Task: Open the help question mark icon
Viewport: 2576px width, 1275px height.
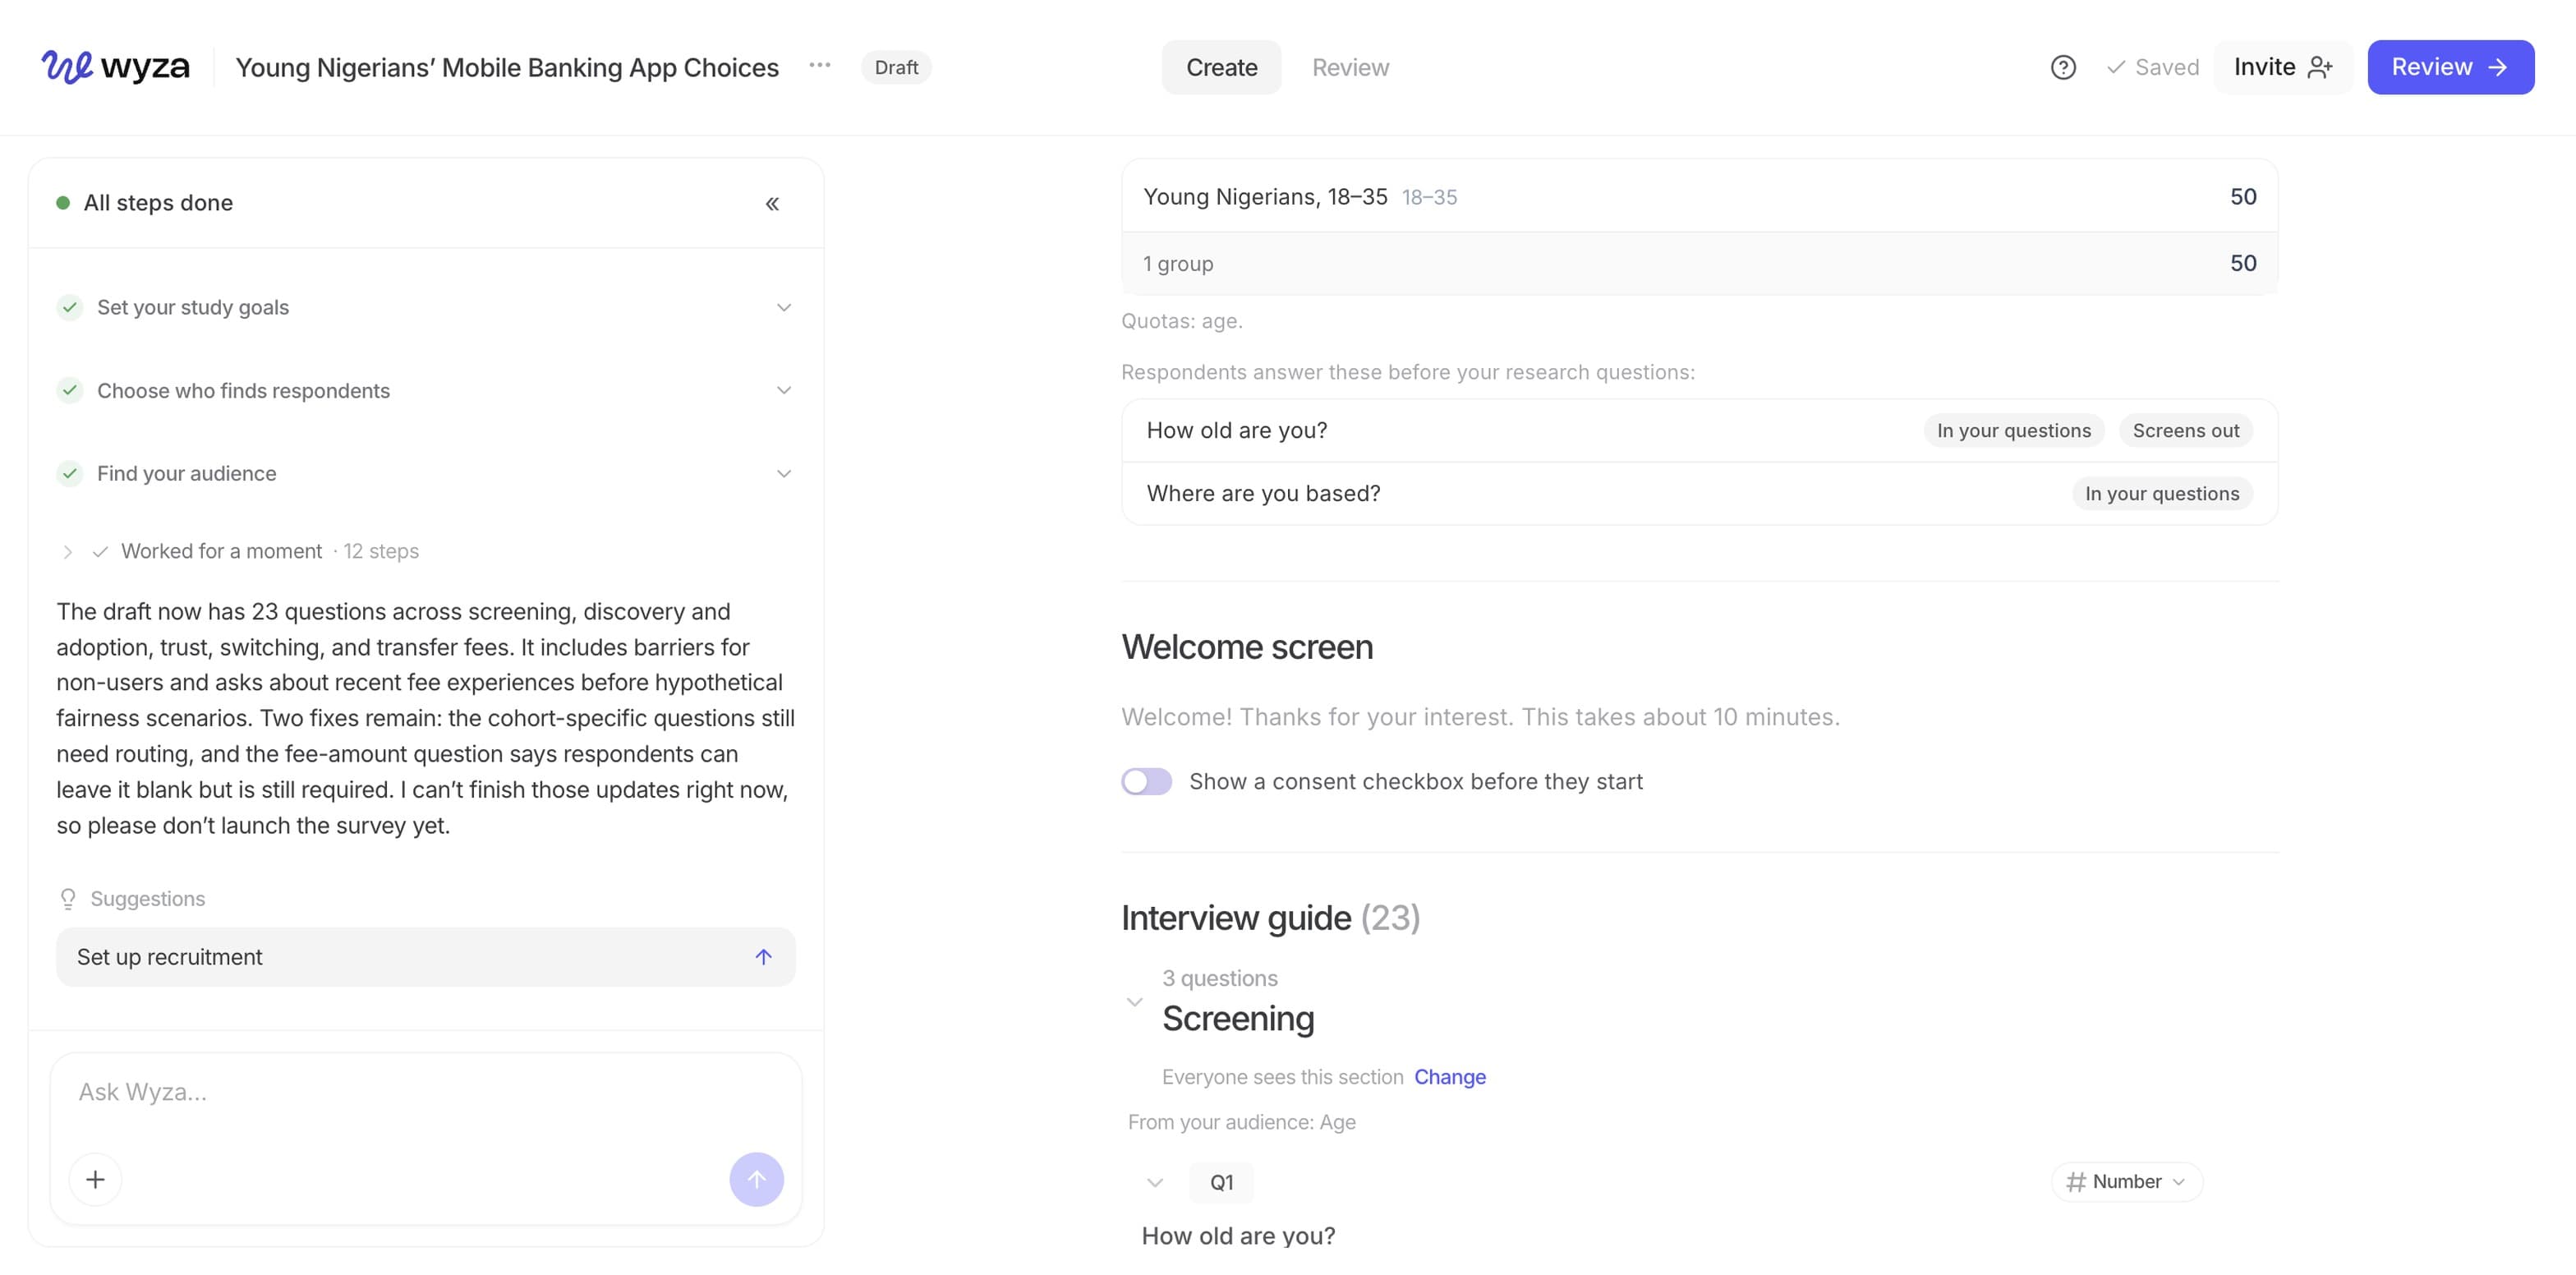Action: point(2063,67)
